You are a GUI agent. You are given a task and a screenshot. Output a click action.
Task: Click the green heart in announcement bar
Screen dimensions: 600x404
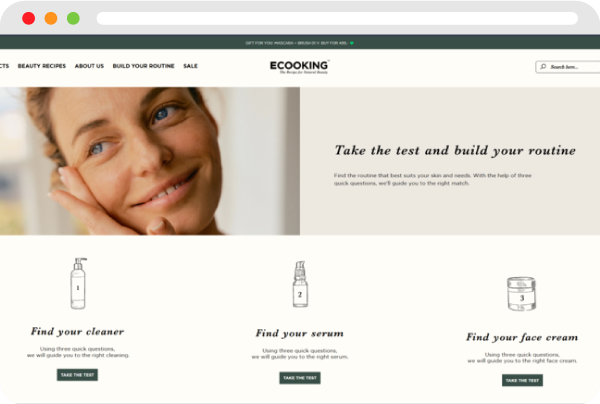(x=352, y=43)
